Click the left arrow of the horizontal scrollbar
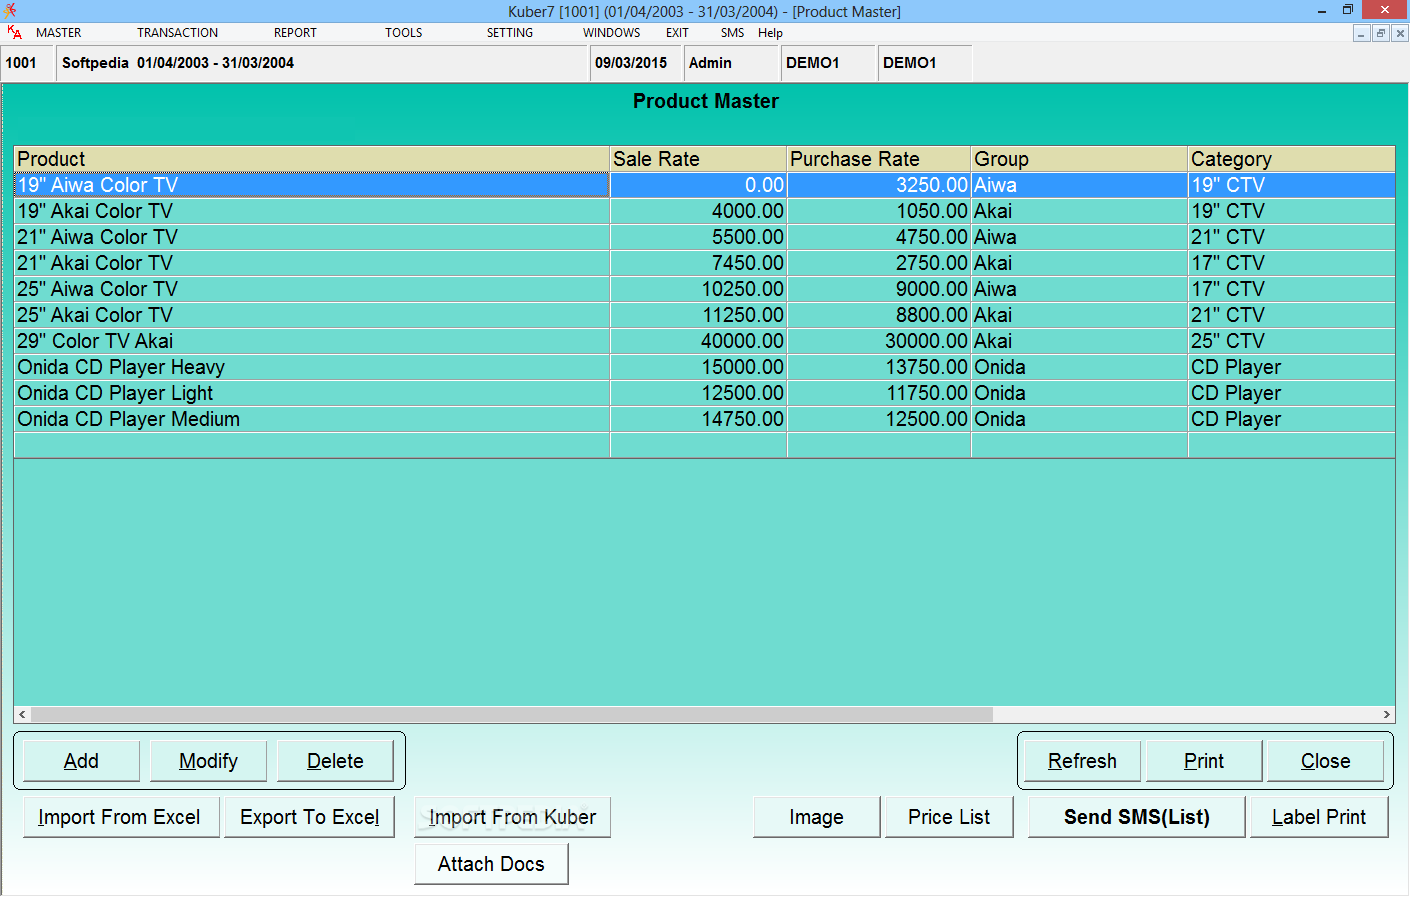This screenshot has height=897, width=1410. tap(22, 715)
